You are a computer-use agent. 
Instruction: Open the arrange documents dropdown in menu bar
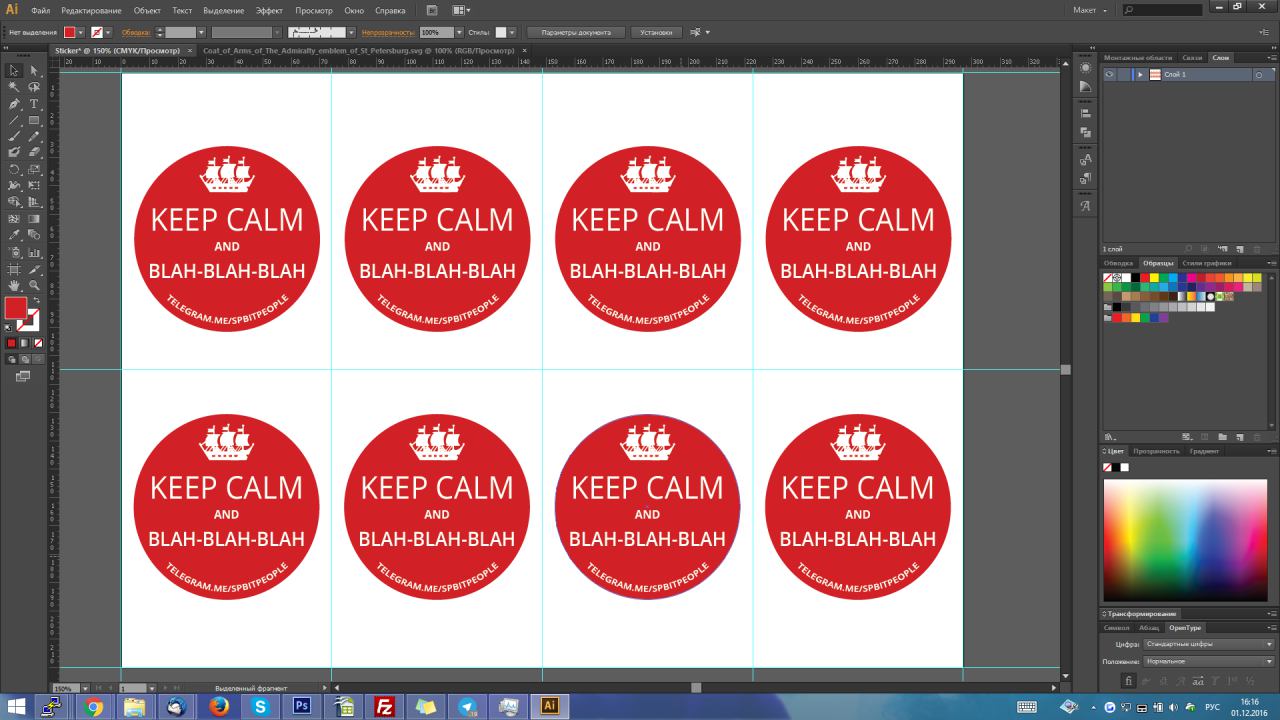click(x=461, y=10)
